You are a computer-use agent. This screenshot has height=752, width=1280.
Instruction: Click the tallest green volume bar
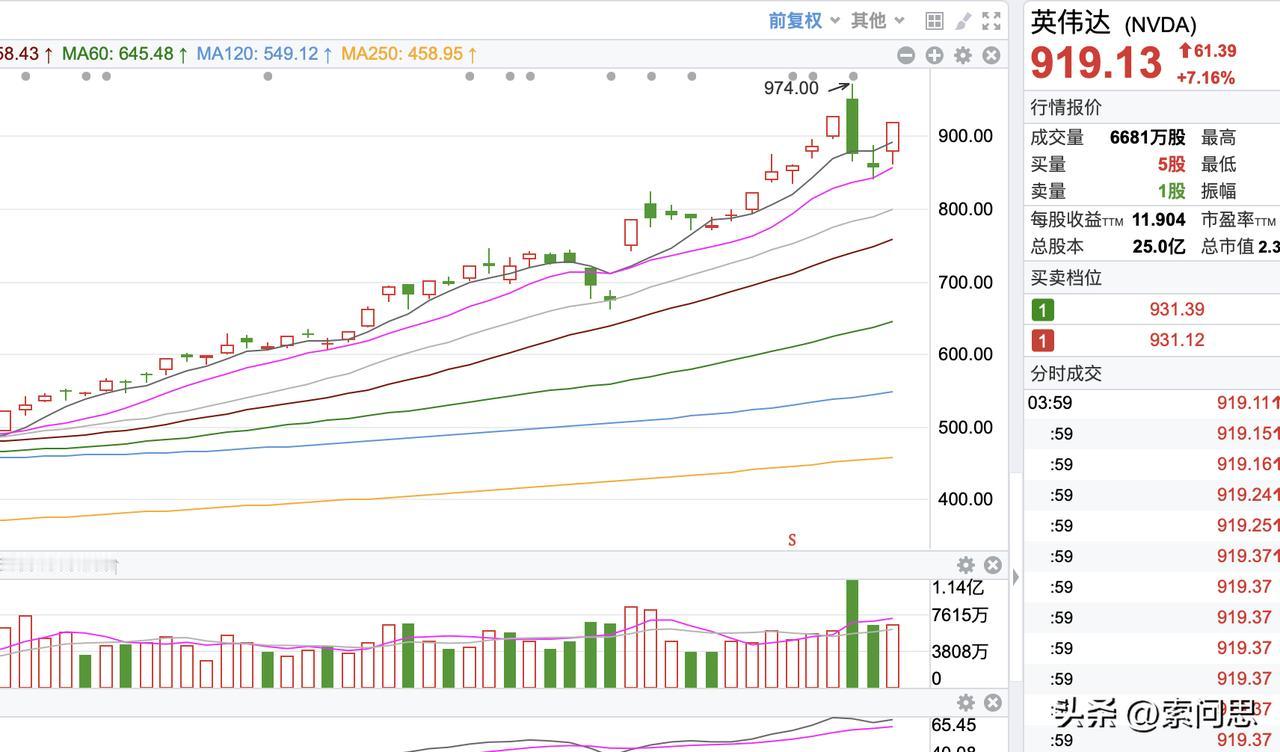[852, 633]
